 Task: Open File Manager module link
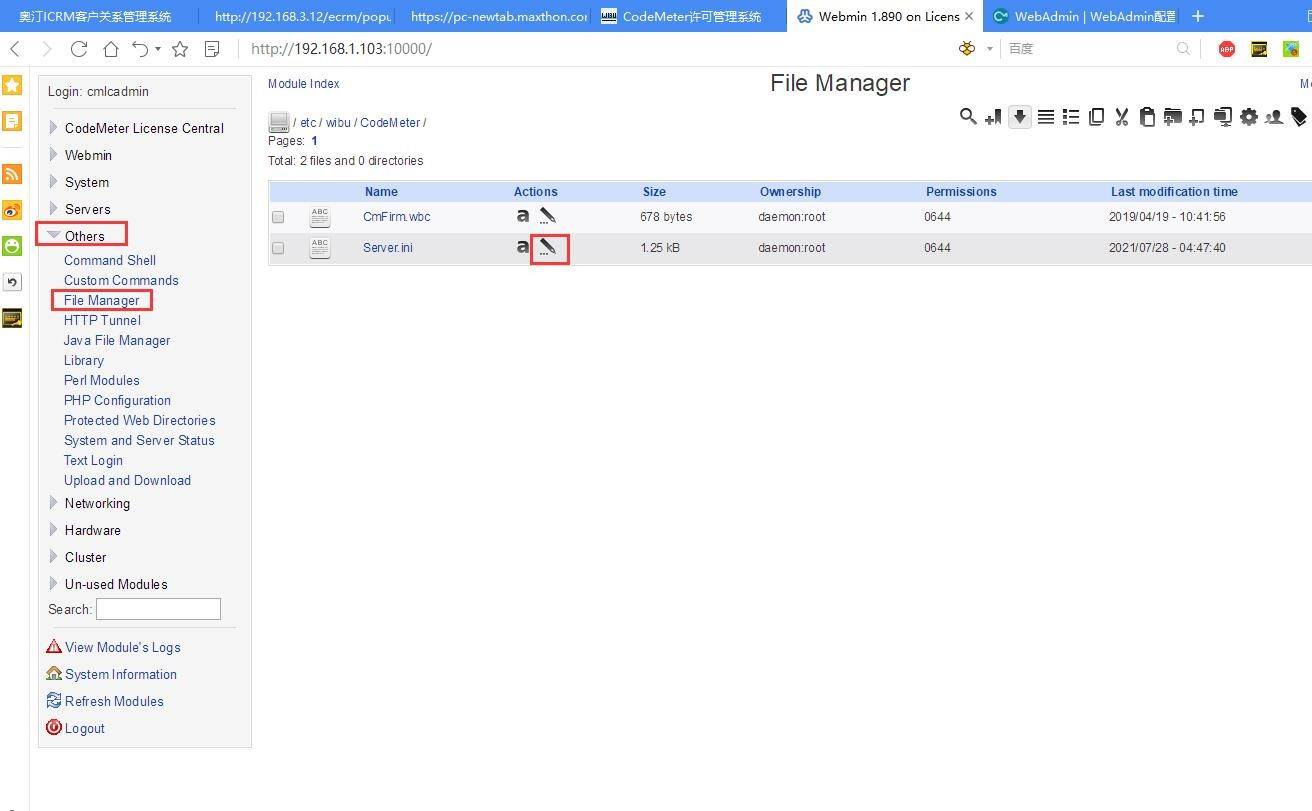[102, 300]
